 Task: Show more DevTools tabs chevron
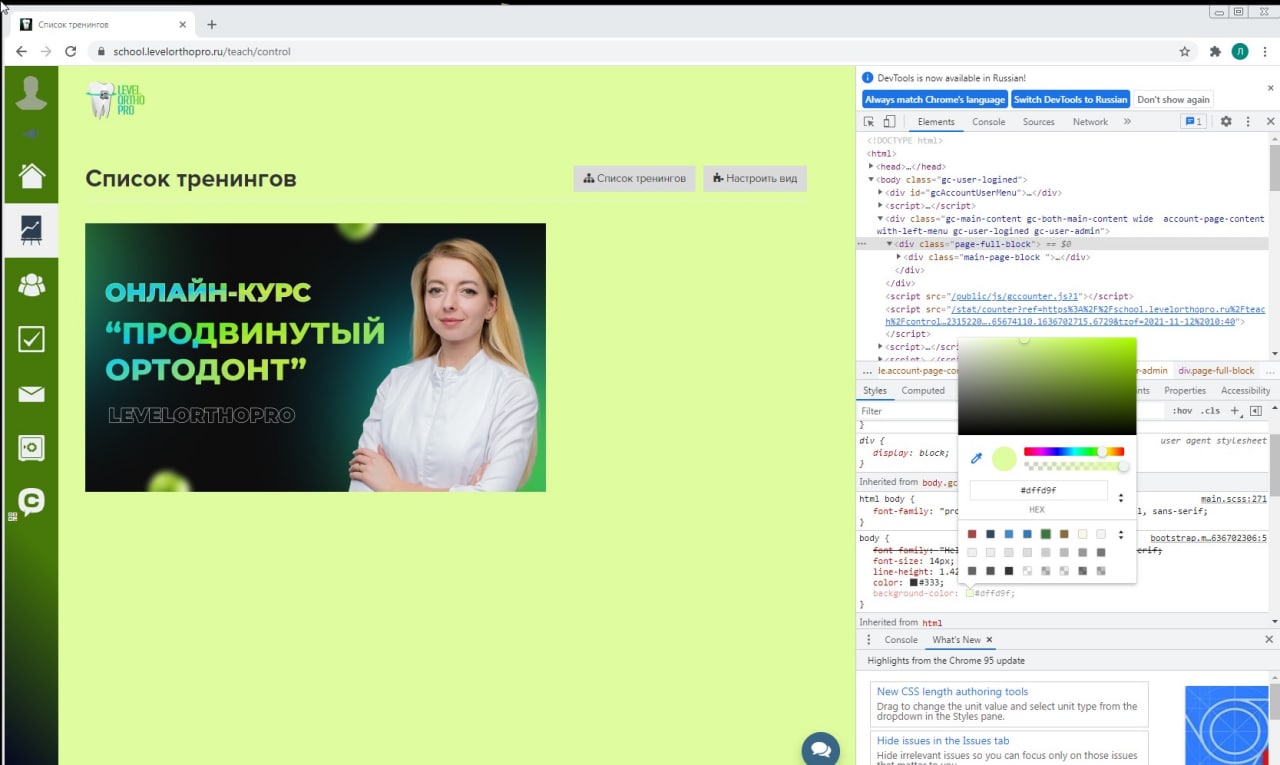pos(1127,121)
